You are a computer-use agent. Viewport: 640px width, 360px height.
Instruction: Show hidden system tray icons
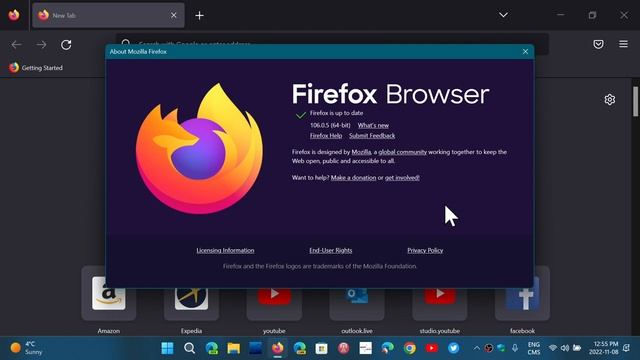477,348
